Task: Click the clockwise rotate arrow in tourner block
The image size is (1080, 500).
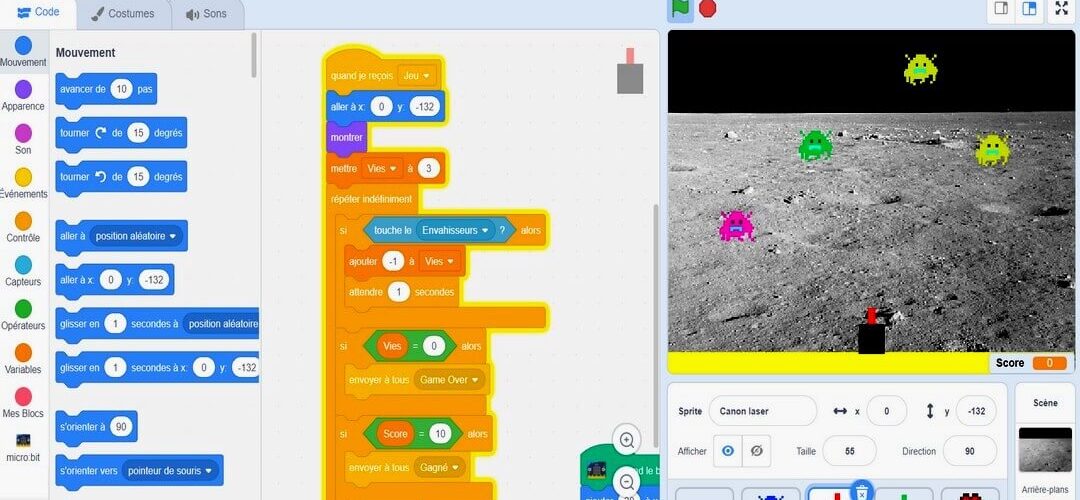Action: click(101, 133)
